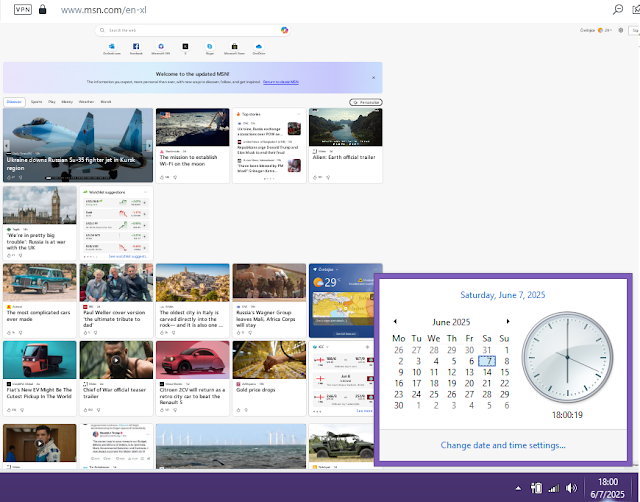Viewport: 640px width, 502px height.
Task: Click the Personalize button
Action: (366, 102)
